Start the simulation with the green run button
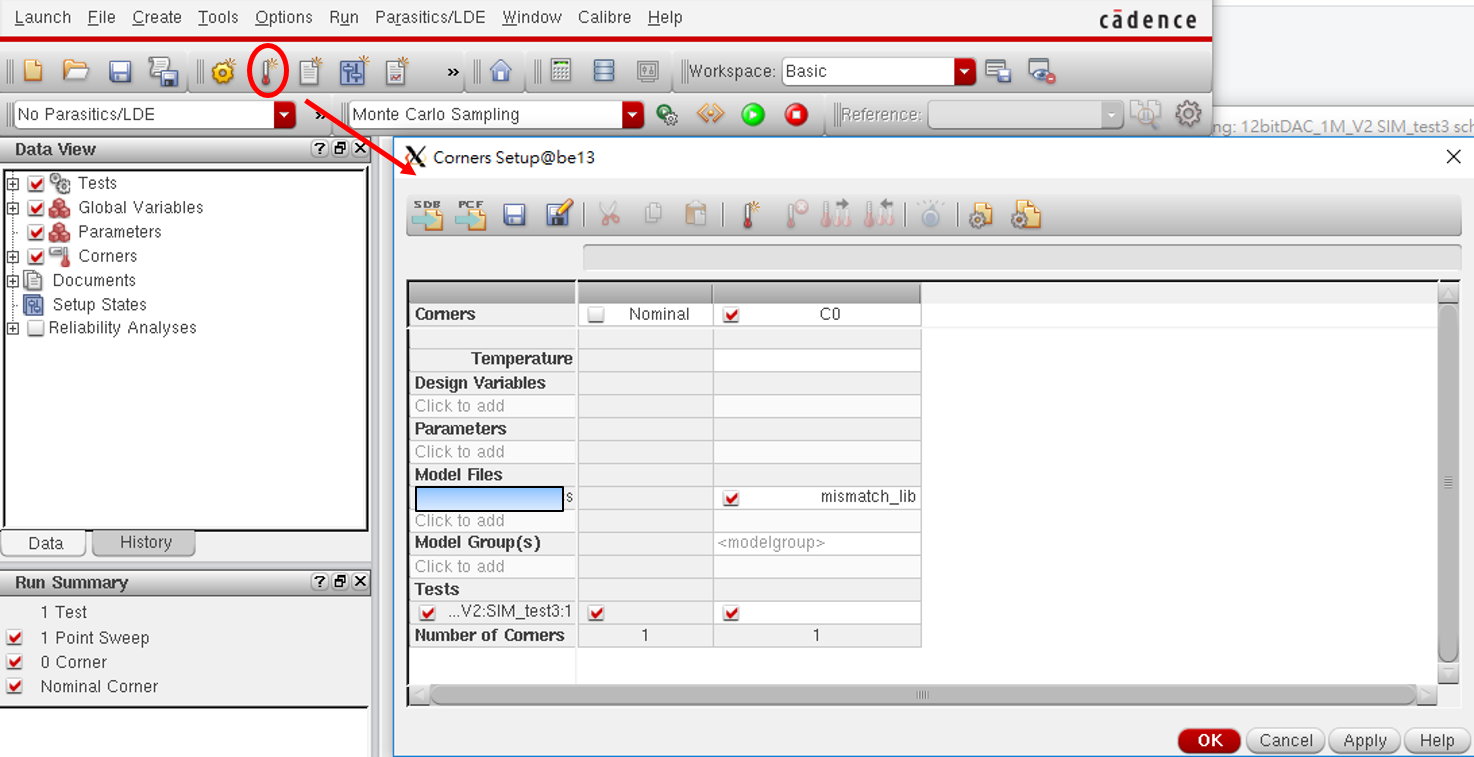The height and width of the screenshot is (757, 1474). [x=753, y=115]
